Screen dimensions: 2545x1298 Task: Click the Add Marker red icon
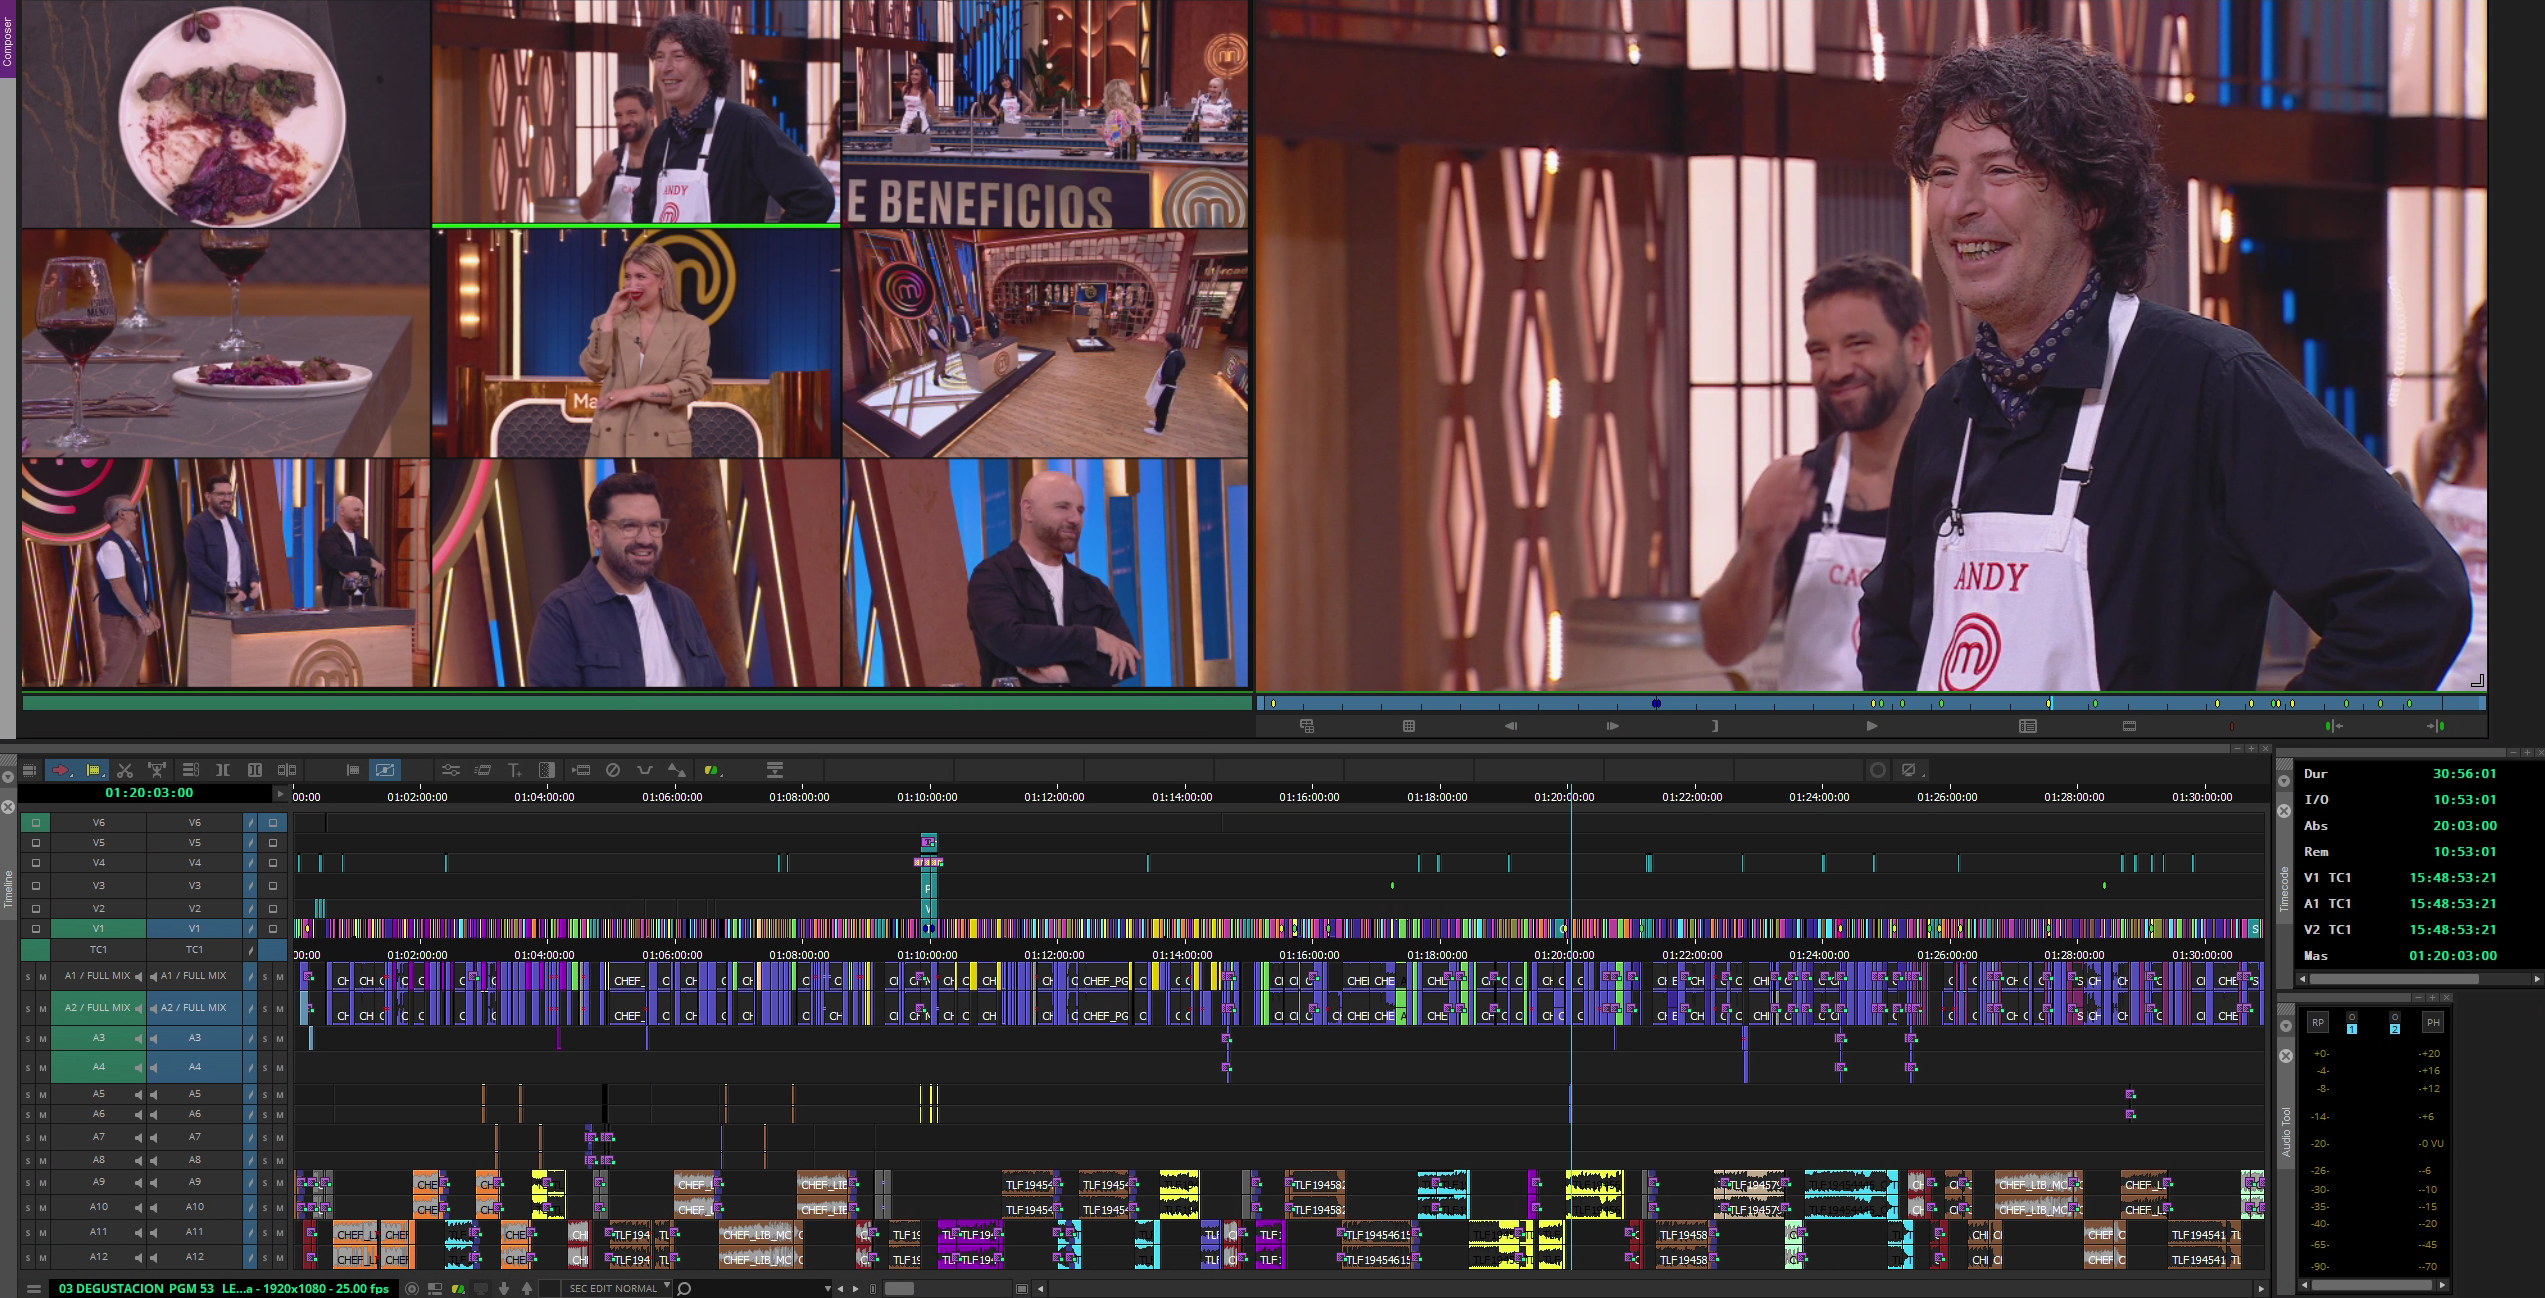coord(2231,727)
